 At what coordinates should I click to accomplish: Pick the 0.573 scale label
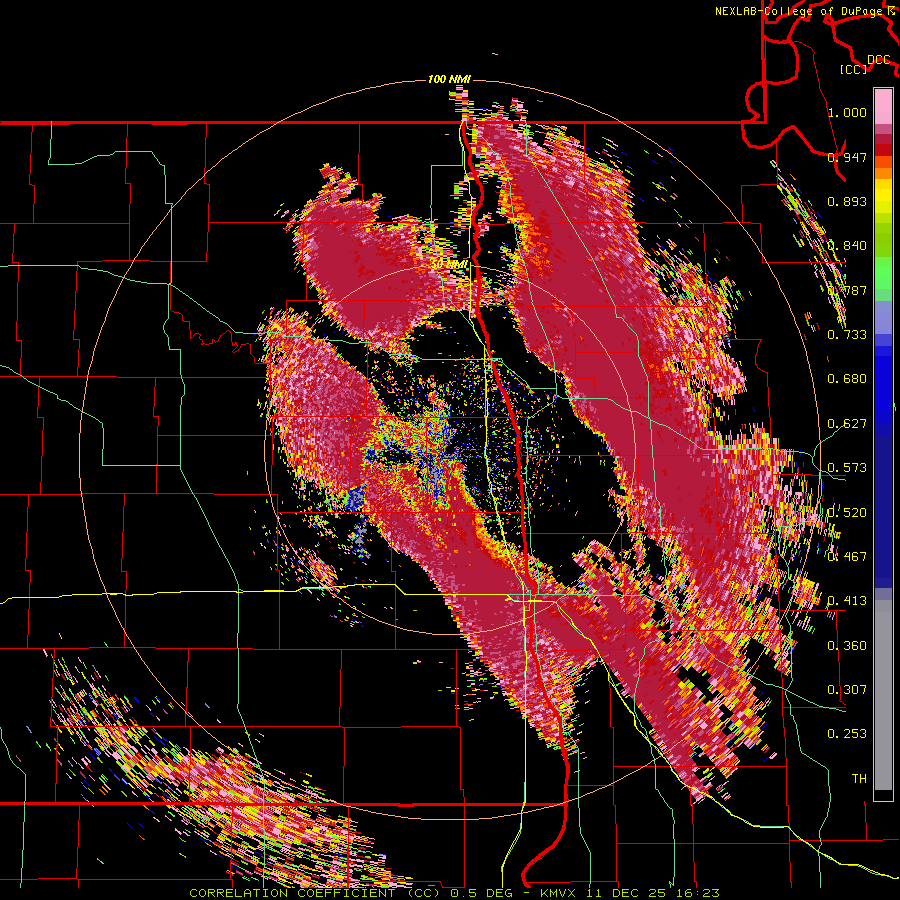pyautogui.click(x=847, y=467)
